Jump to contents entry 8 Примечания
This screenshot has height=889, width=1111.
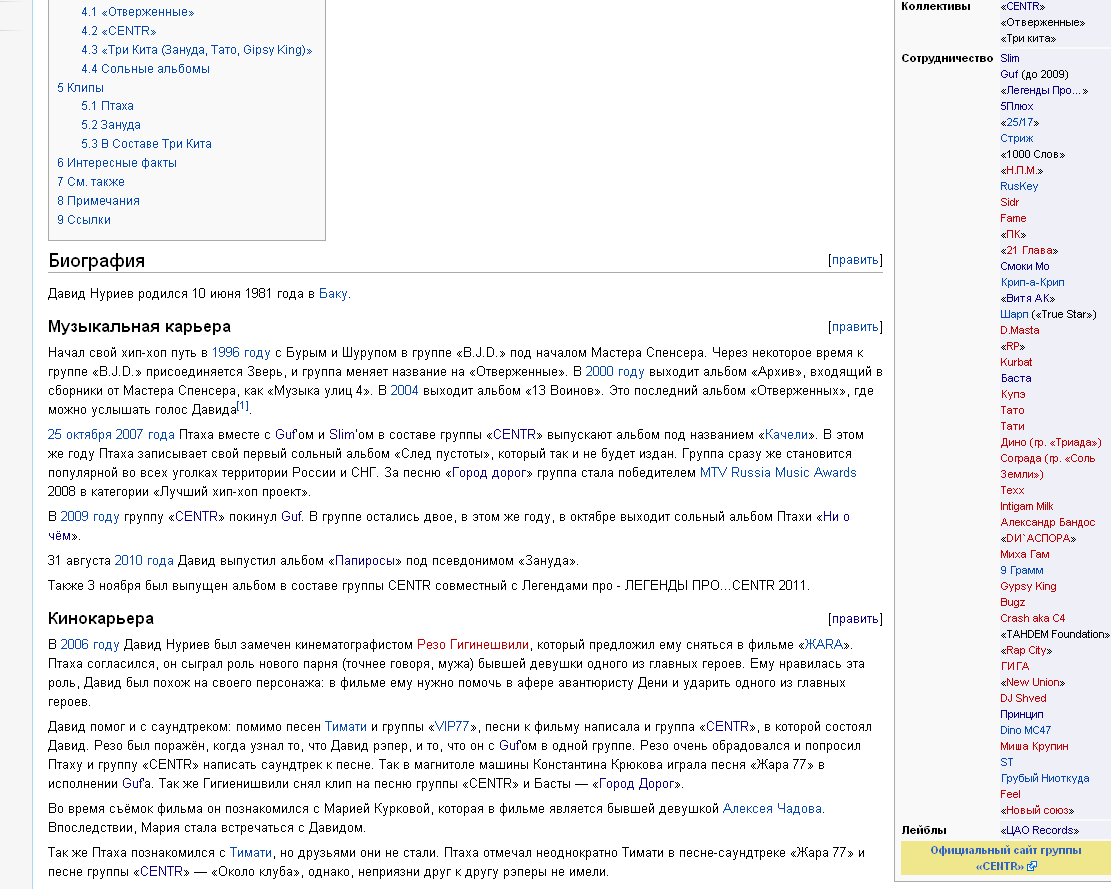98,201
